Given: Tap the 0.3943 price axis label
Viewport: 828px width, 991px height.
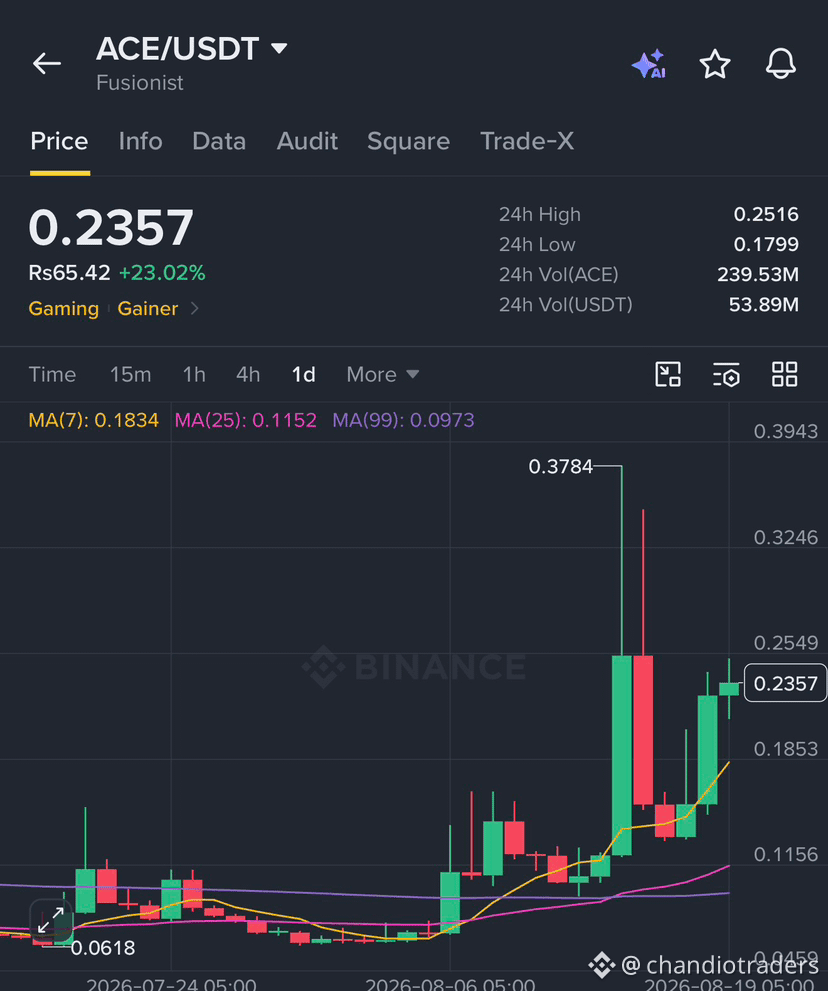Looking at the screenshot, I should click(786, 431).
